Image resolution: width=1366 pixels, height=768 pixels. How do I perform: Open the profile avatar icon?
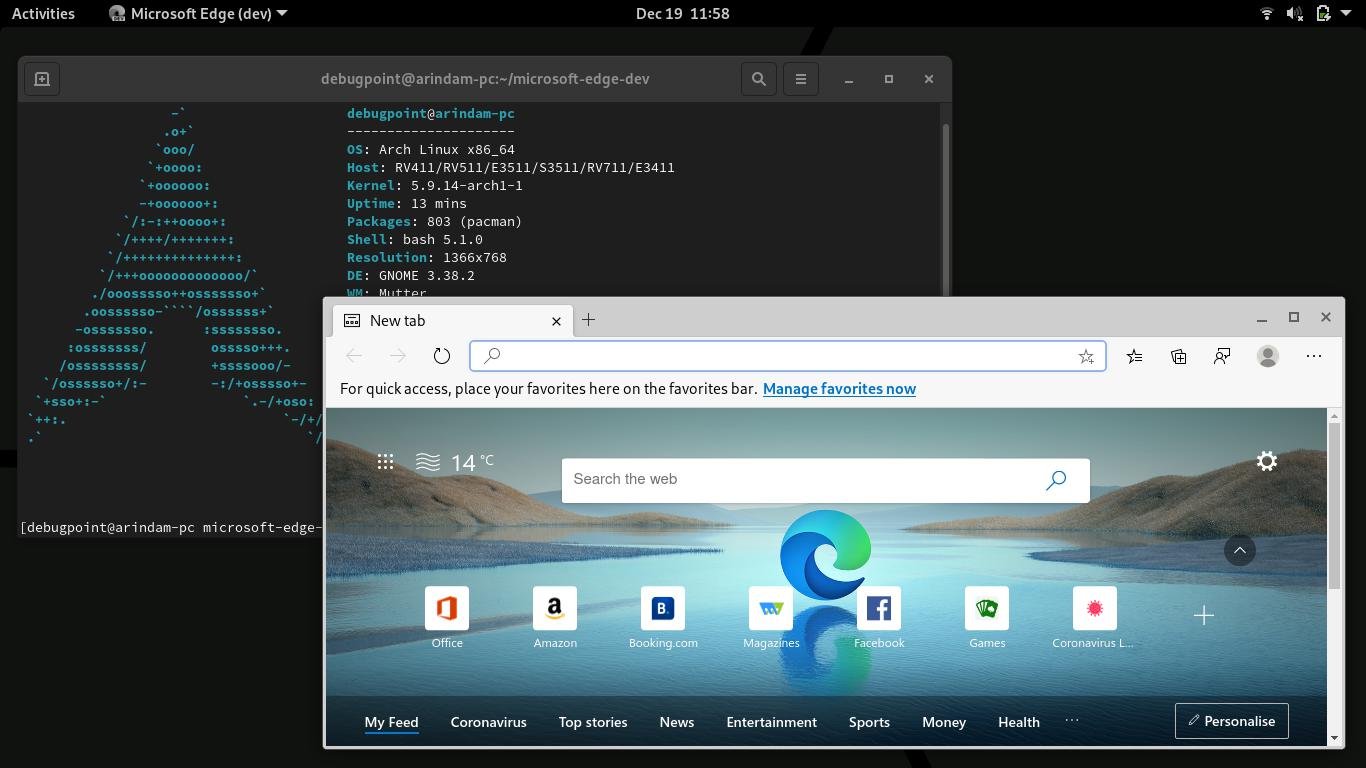1267,356
